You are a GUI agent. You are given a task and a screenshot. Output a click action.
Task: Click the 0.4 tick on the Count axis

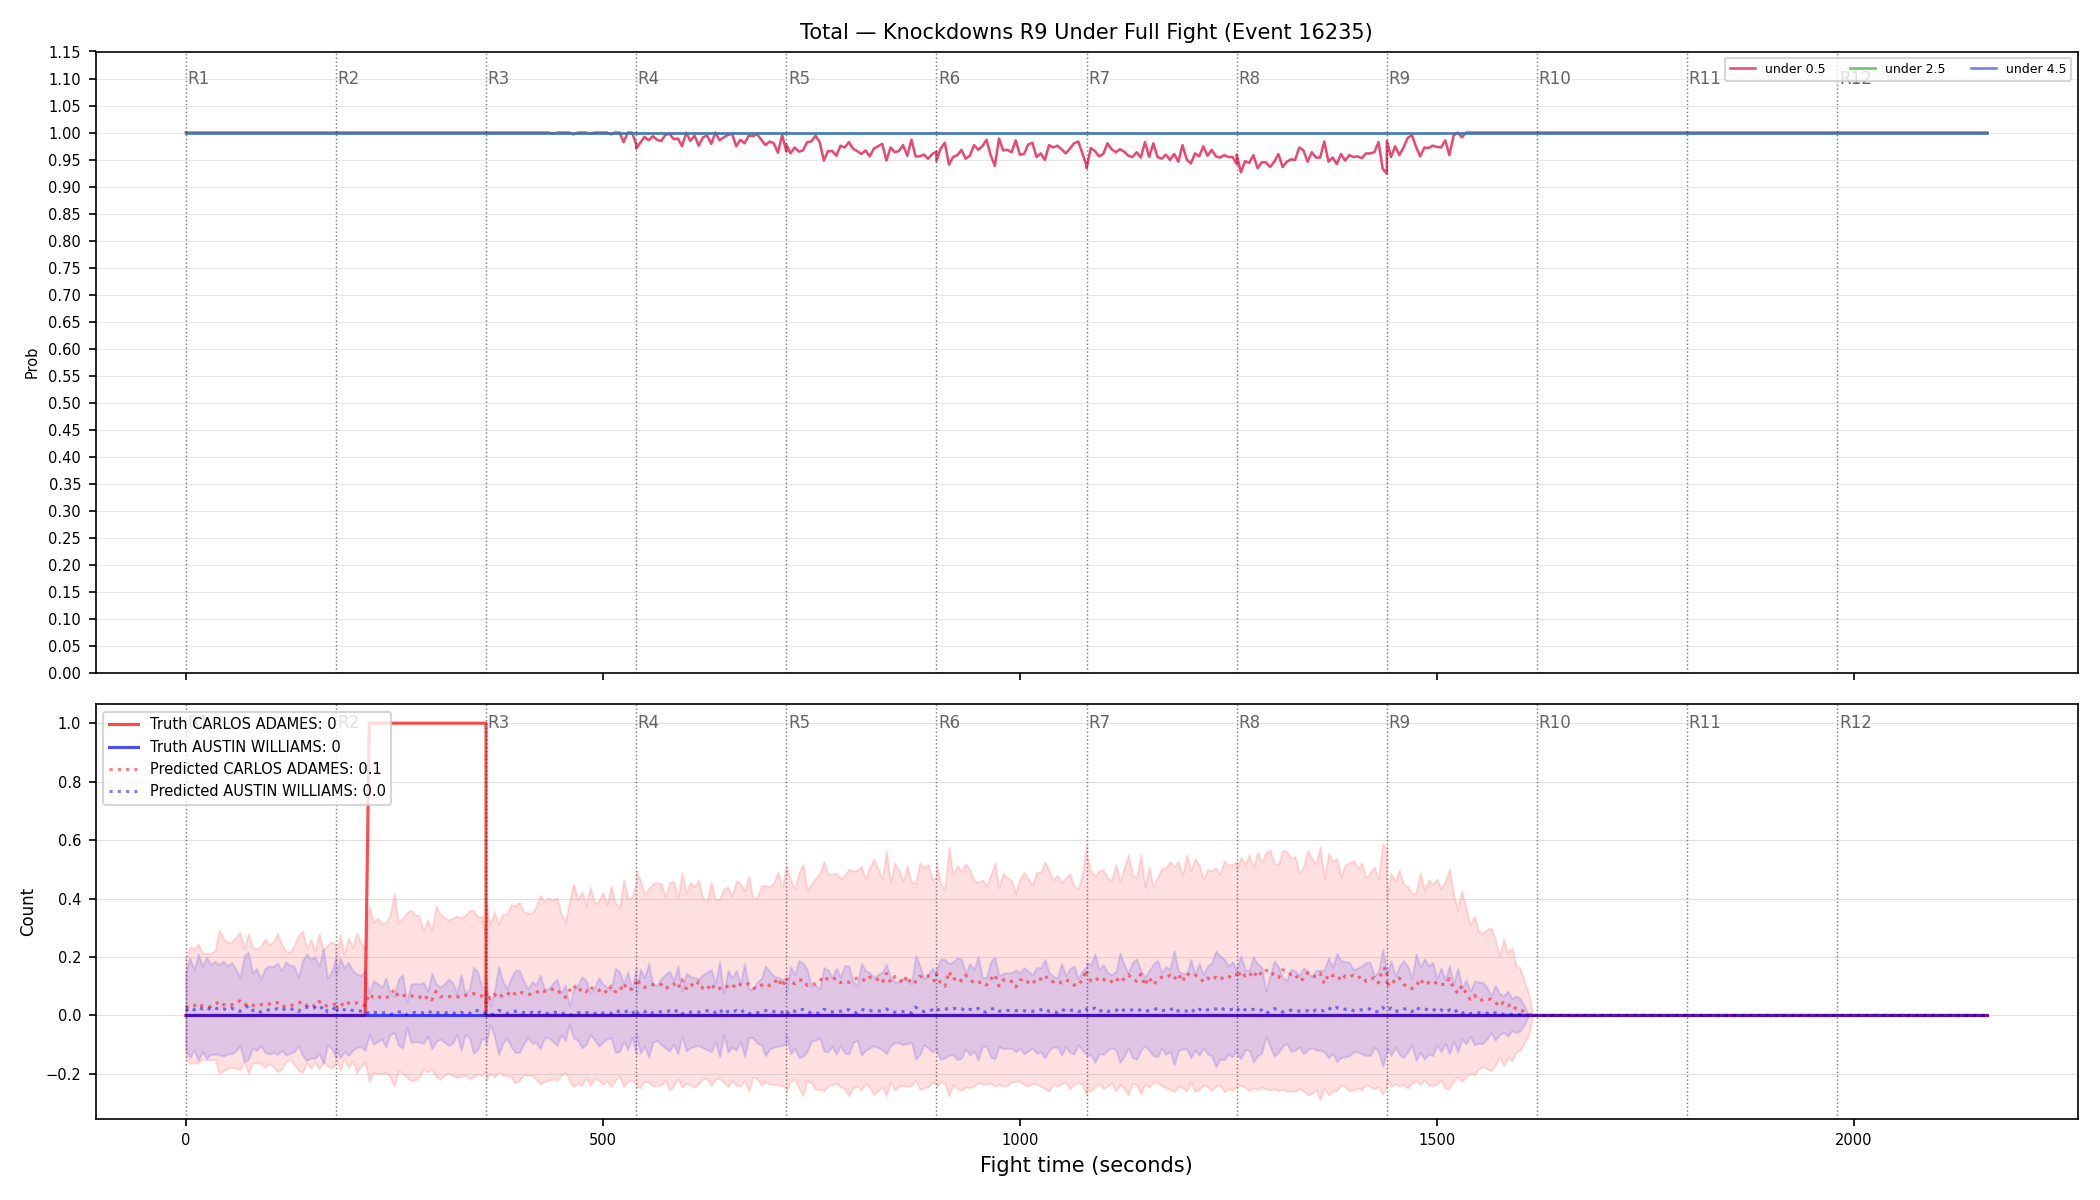coord(70,899)
